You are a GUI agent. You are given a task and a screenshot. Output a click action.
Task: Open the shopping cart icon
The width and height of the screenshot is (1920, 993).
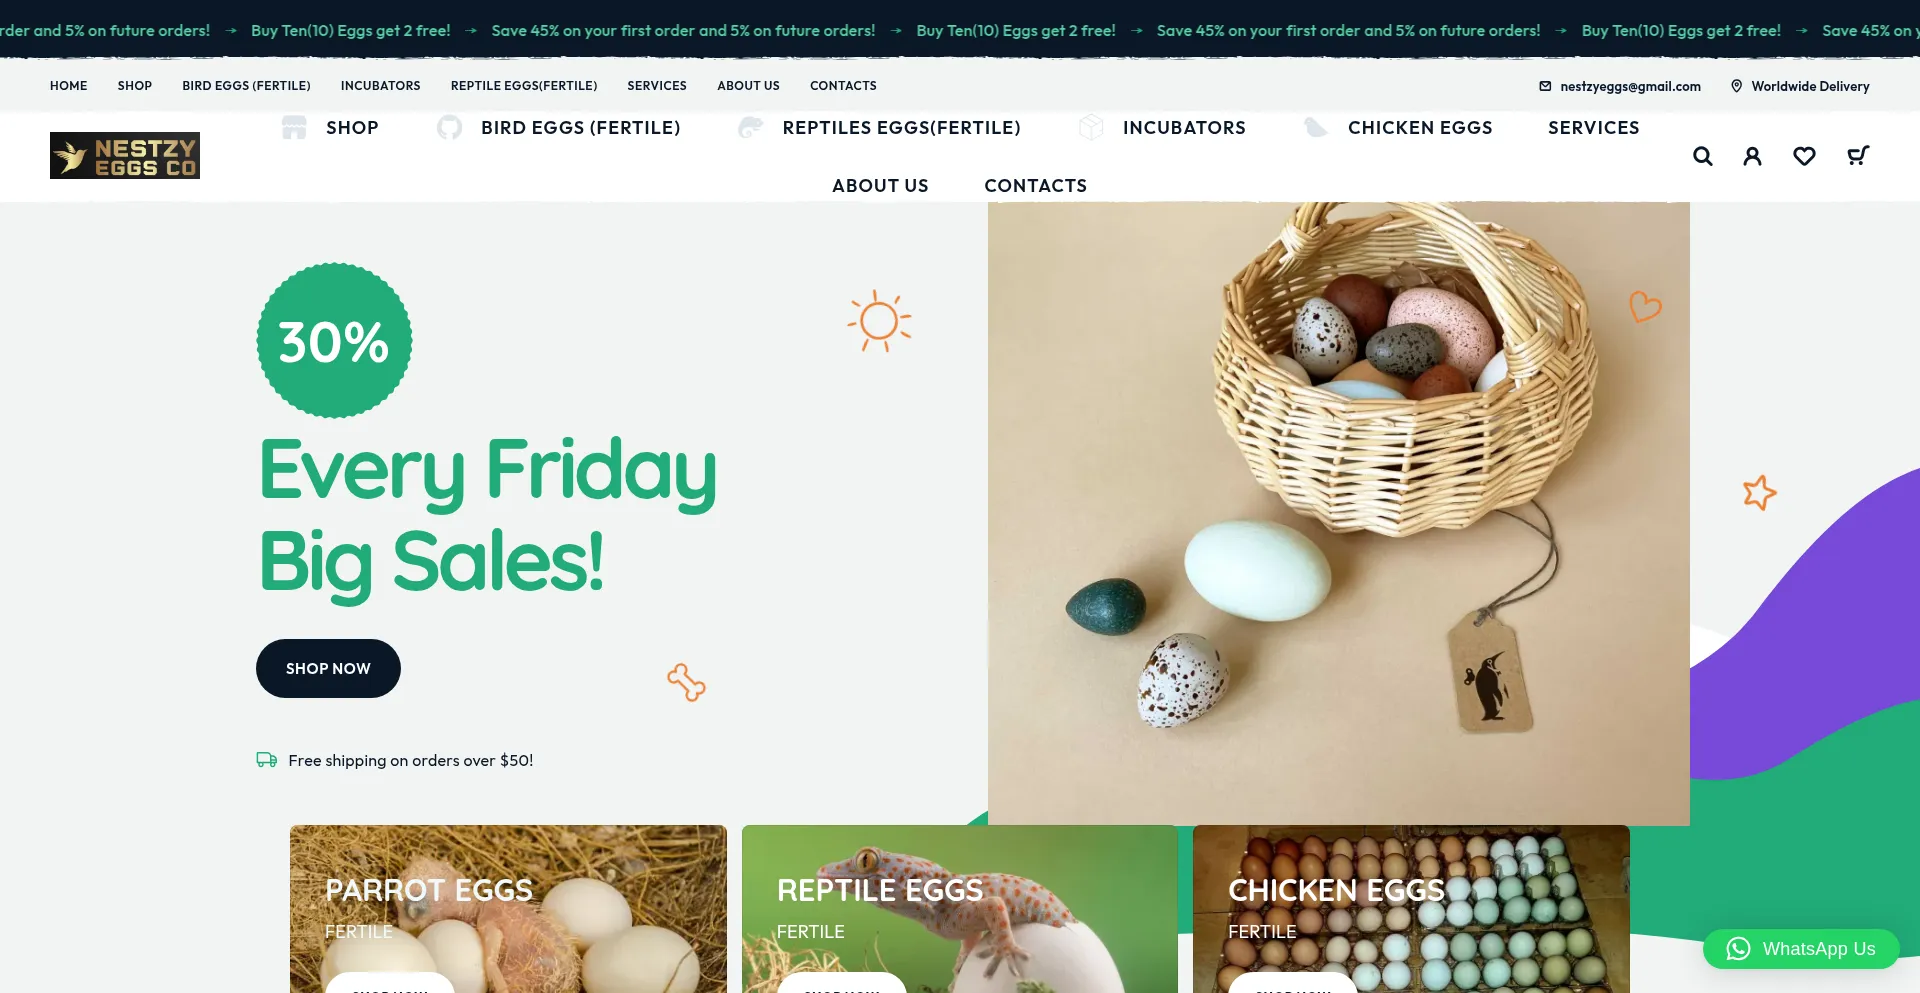[1858, 155]
